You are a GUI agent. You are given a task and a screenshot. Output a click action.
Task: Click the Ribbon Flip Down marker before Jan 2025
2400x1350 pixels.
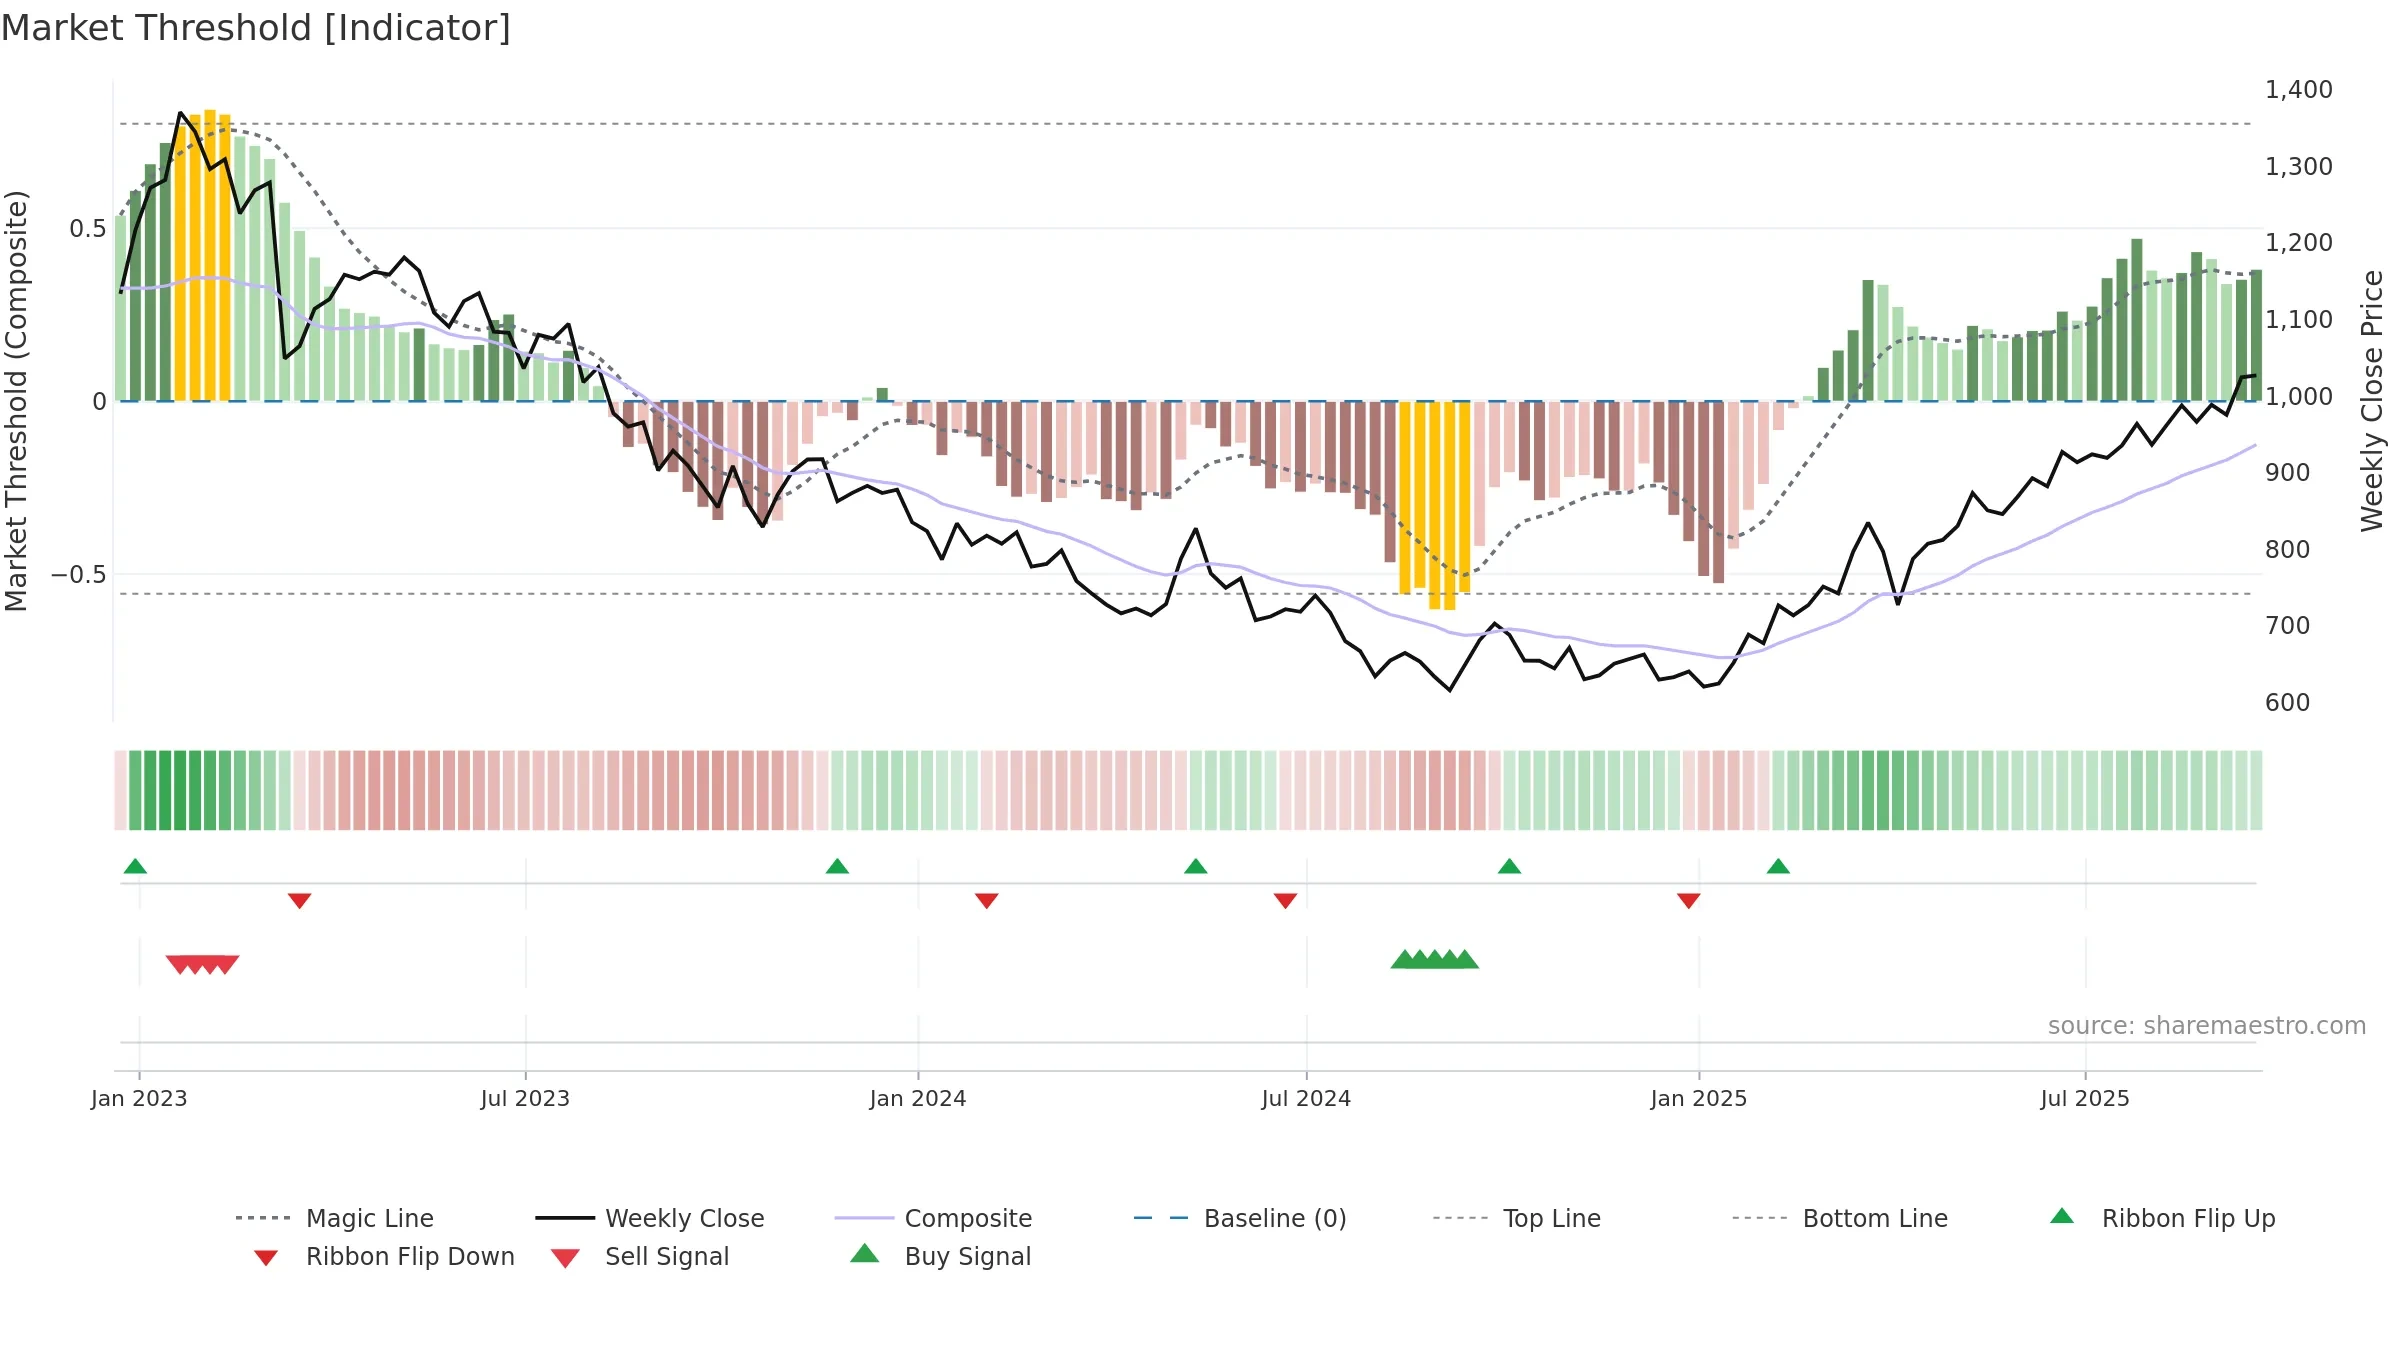click(x=1688, y=901)
